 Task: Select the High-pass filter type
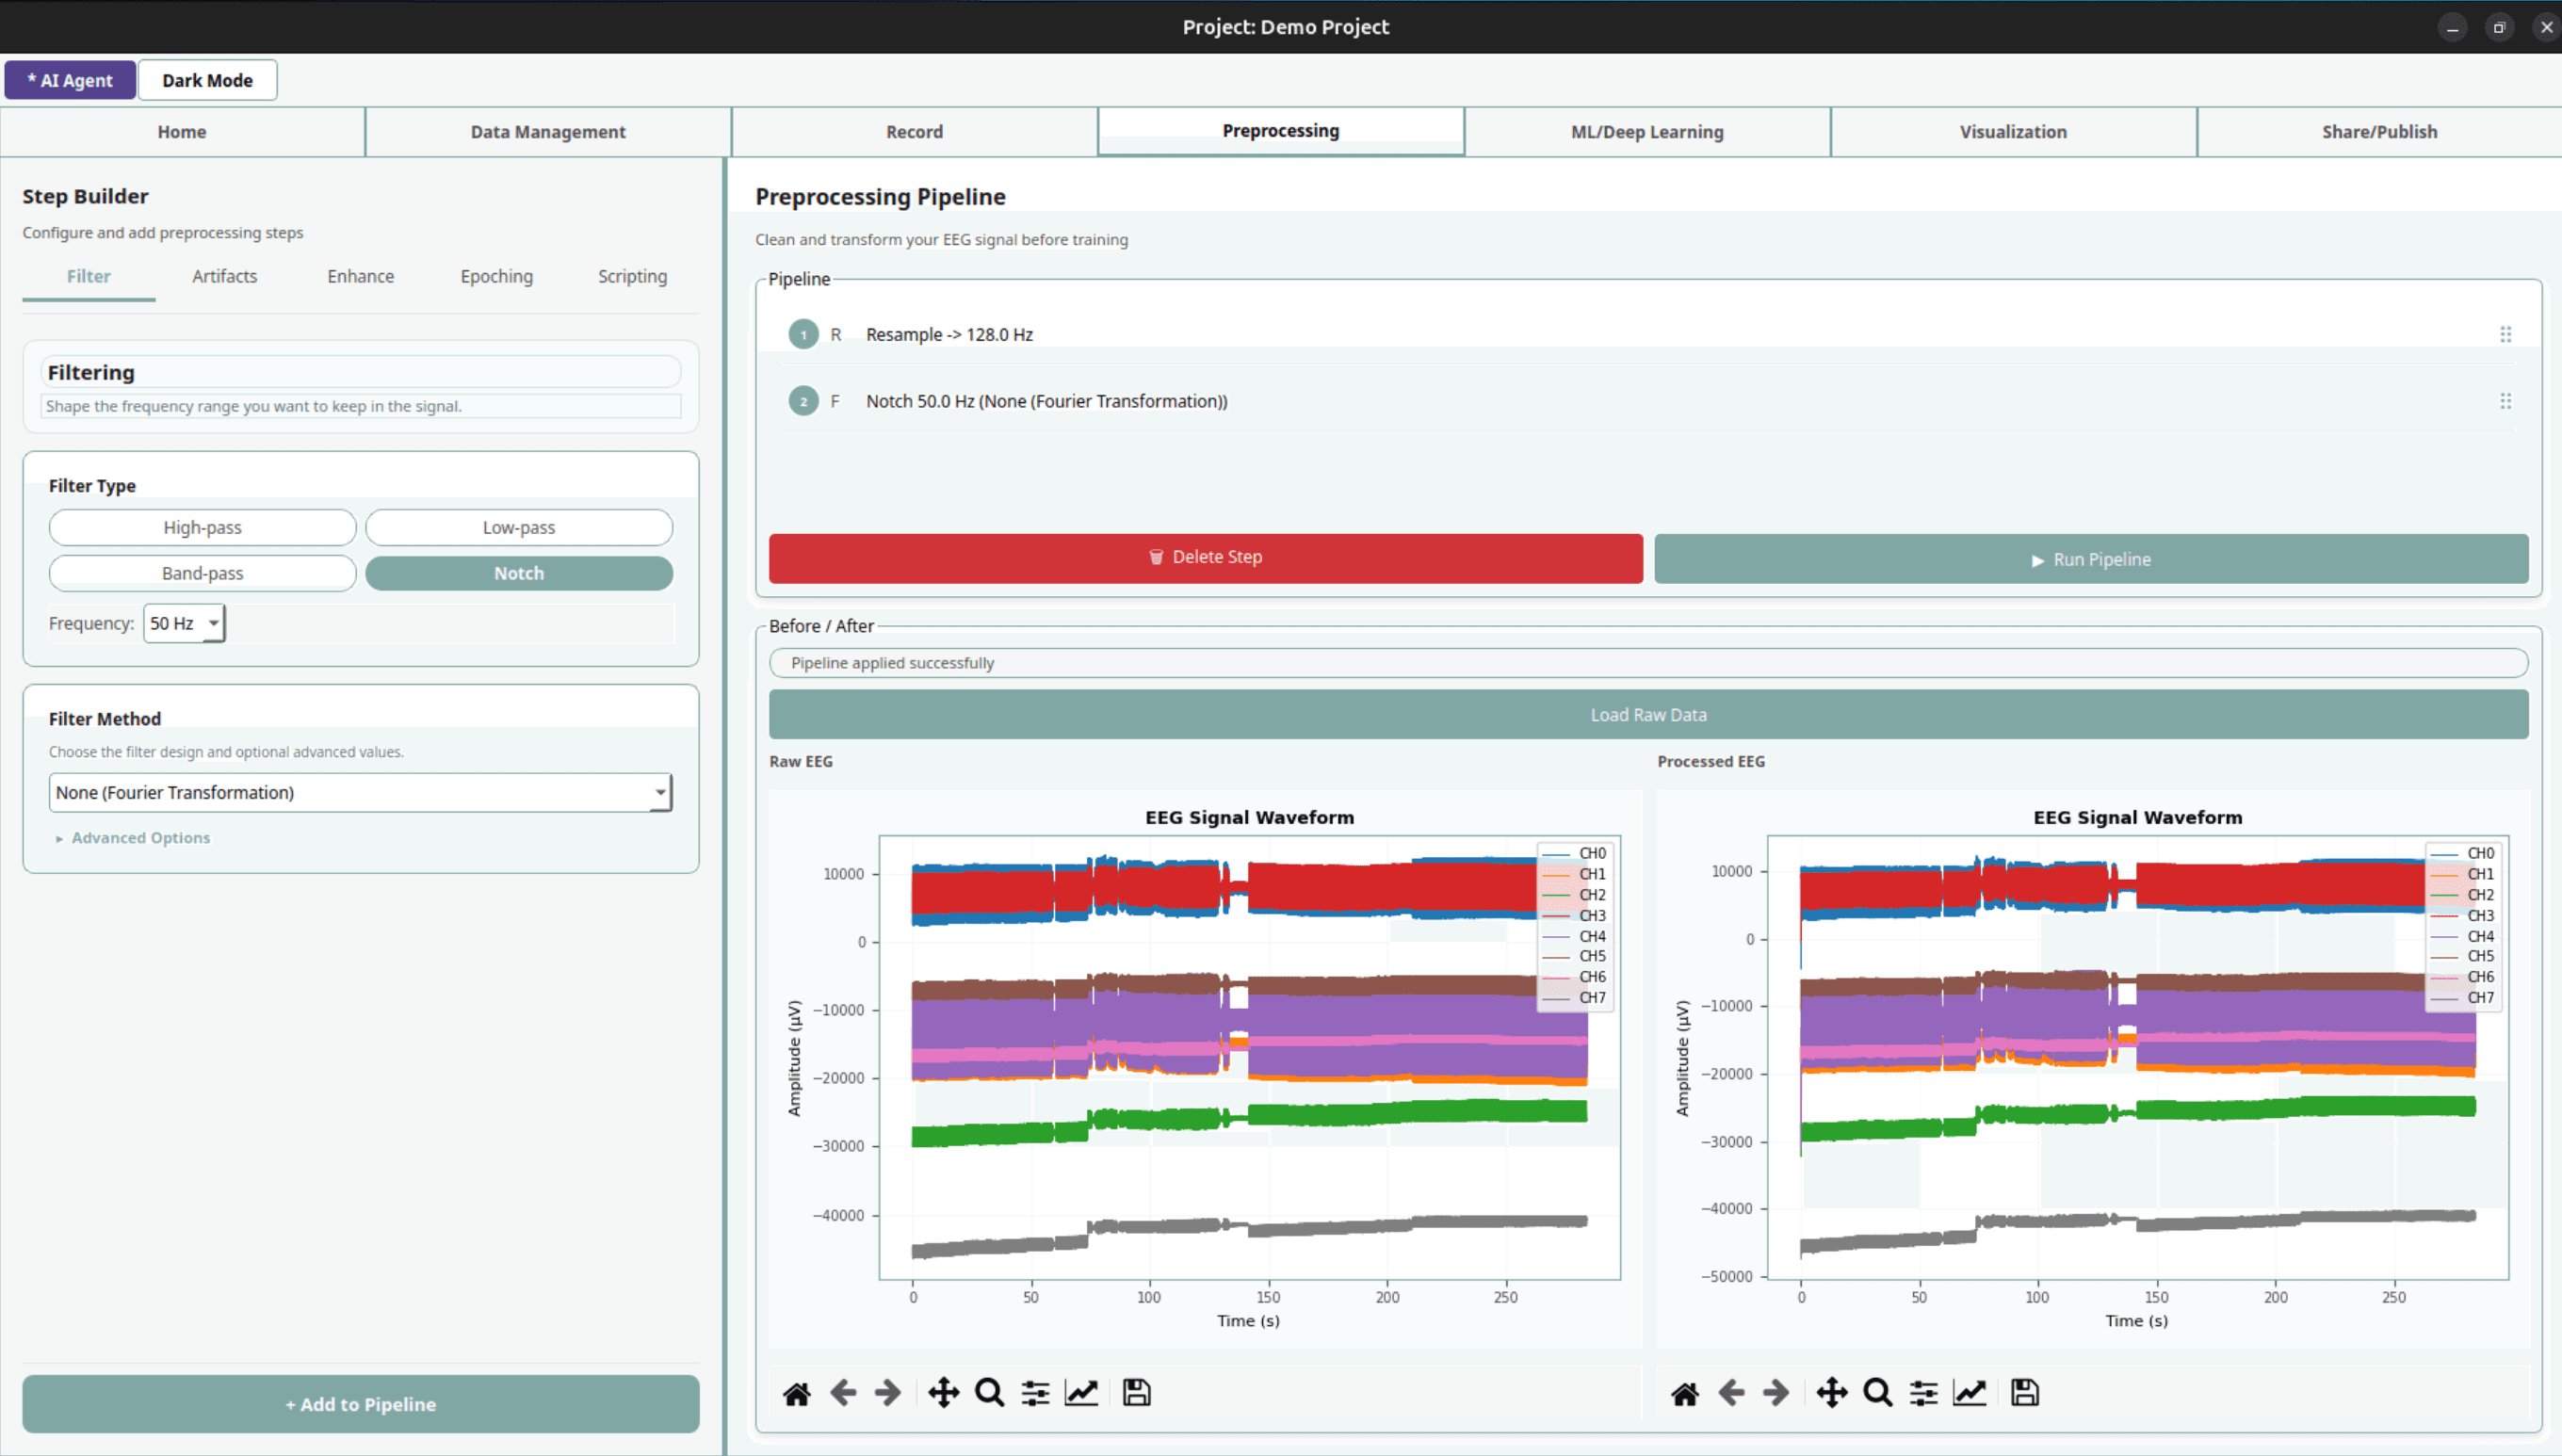(202, 527)
